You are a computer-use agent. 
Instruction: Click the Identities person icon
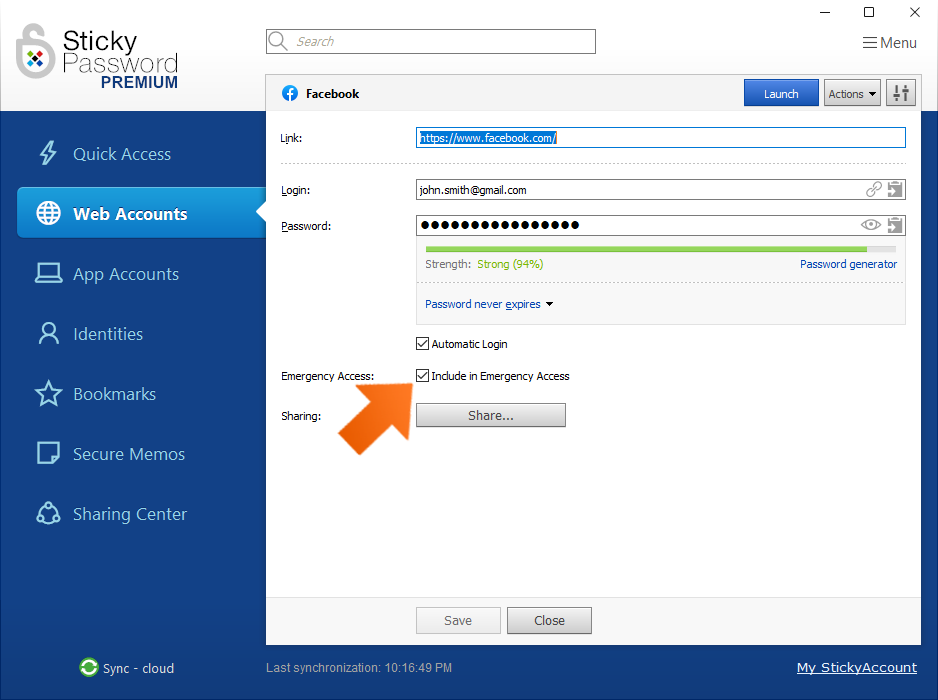point(48,333)
